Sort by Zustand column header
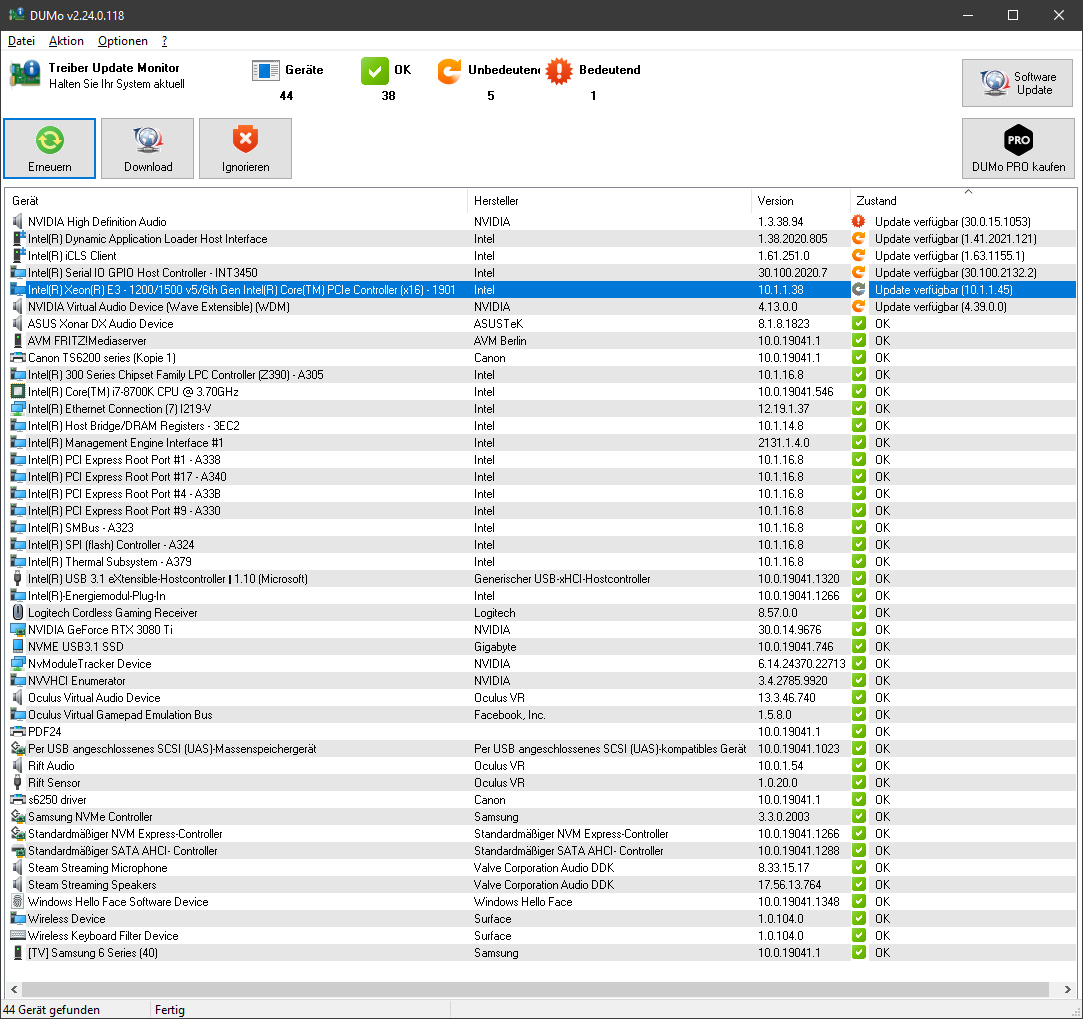The image size is (1083, 1019). pyautogui.click(x=963, y=200)
